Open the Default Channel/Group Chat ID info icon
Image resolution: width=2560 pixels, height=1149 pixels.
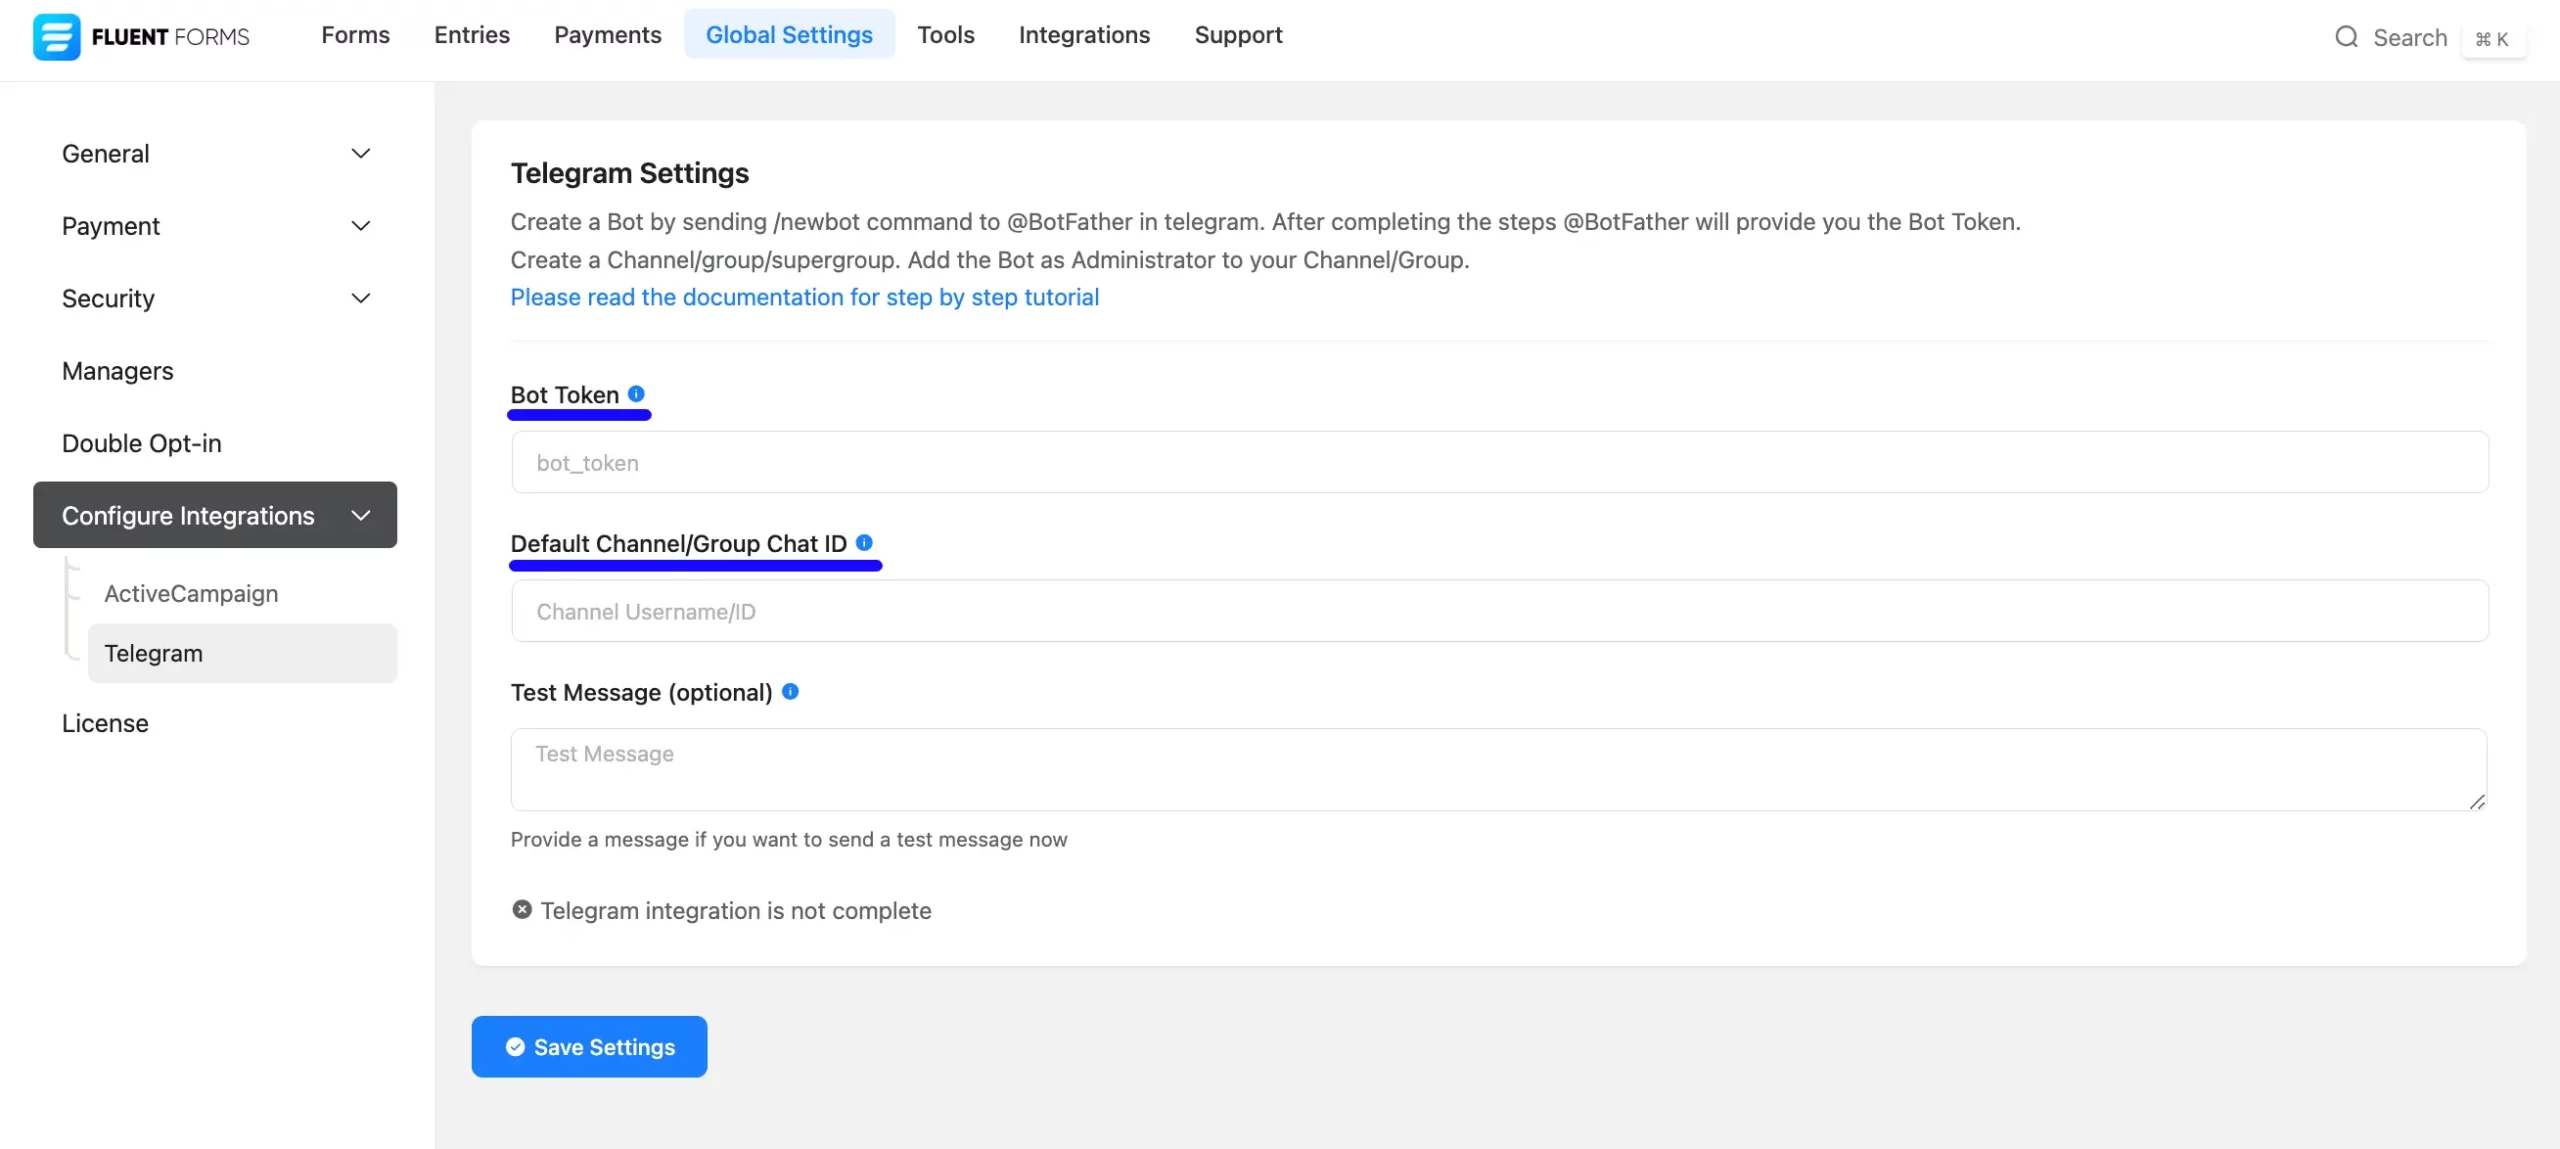(x=864, y=543)
